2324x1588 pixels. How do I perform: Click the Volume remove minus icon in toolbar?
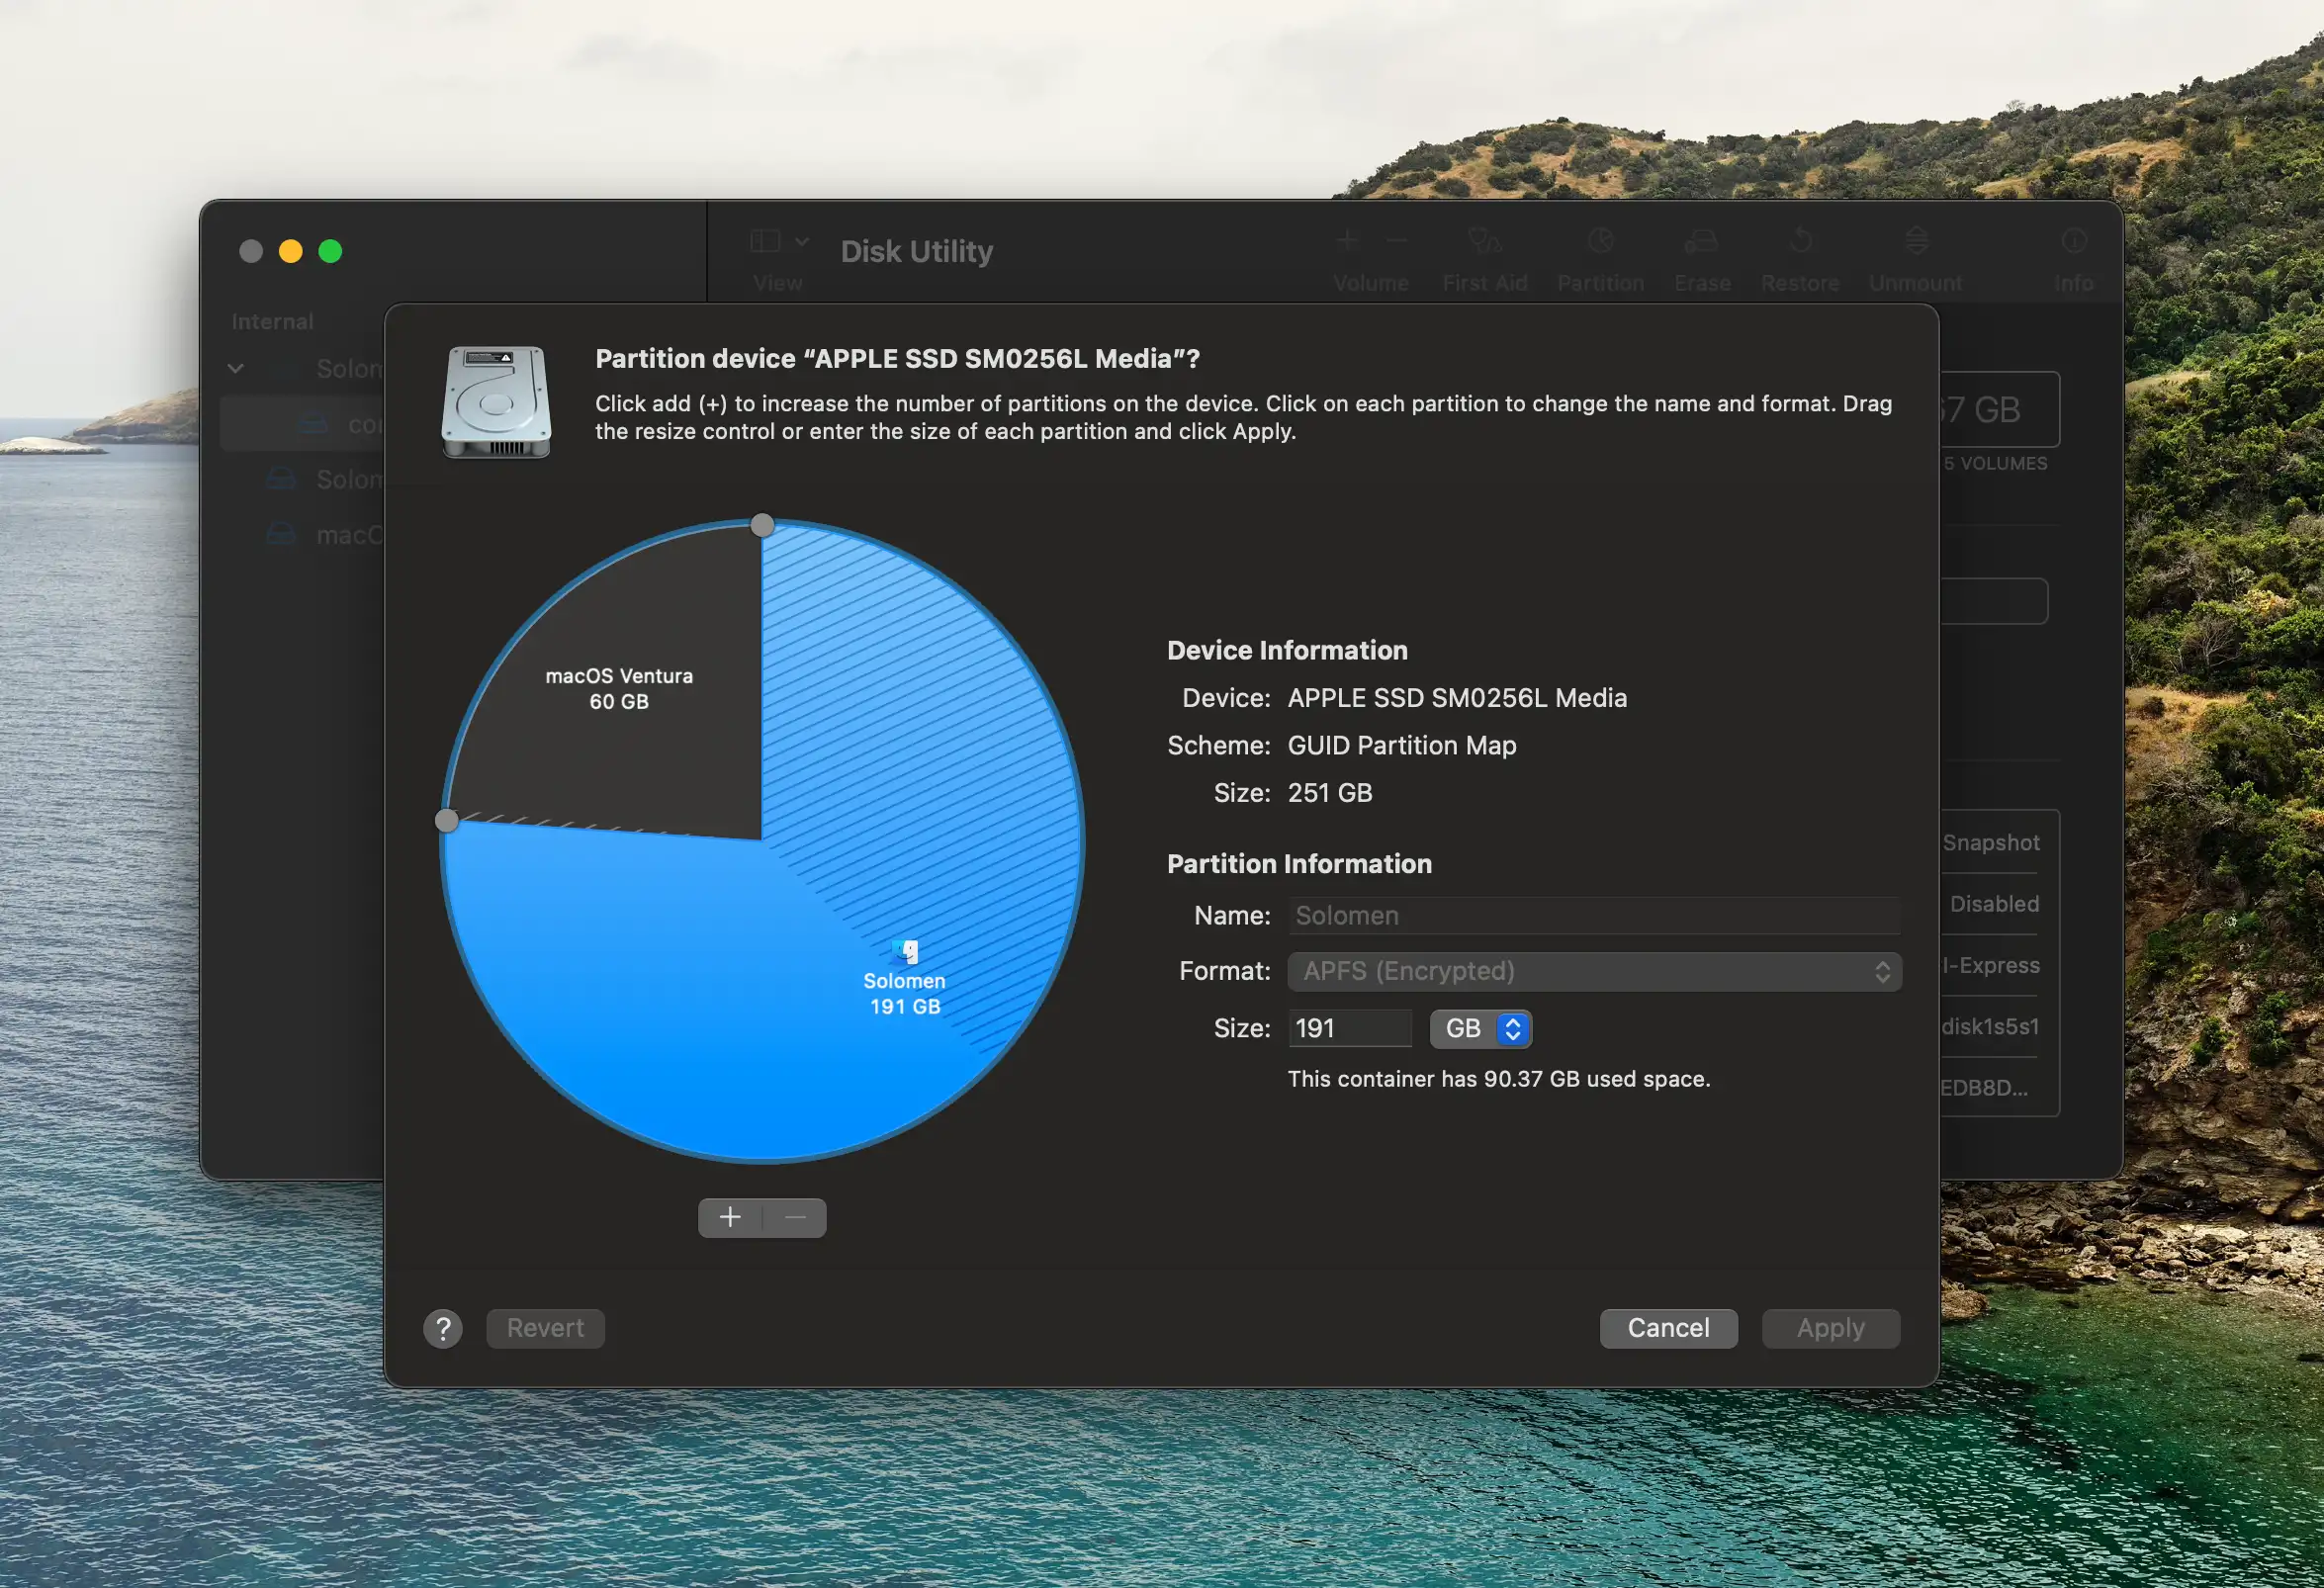[1397, 240]
